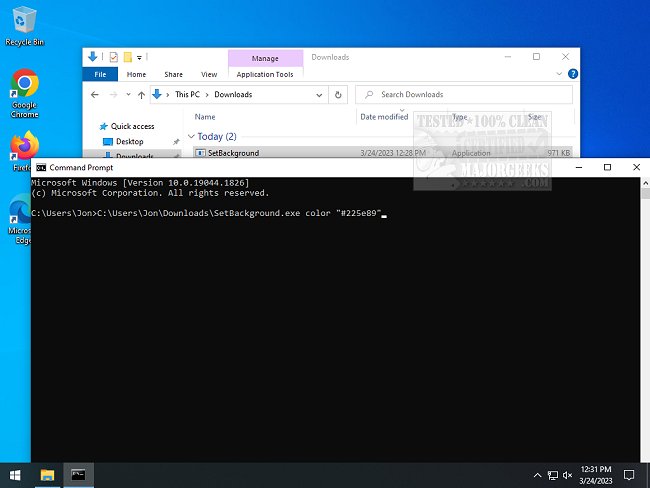650x488 pixels.
Task: Expand the address bar history dropdown
Action: click(319, 95)
